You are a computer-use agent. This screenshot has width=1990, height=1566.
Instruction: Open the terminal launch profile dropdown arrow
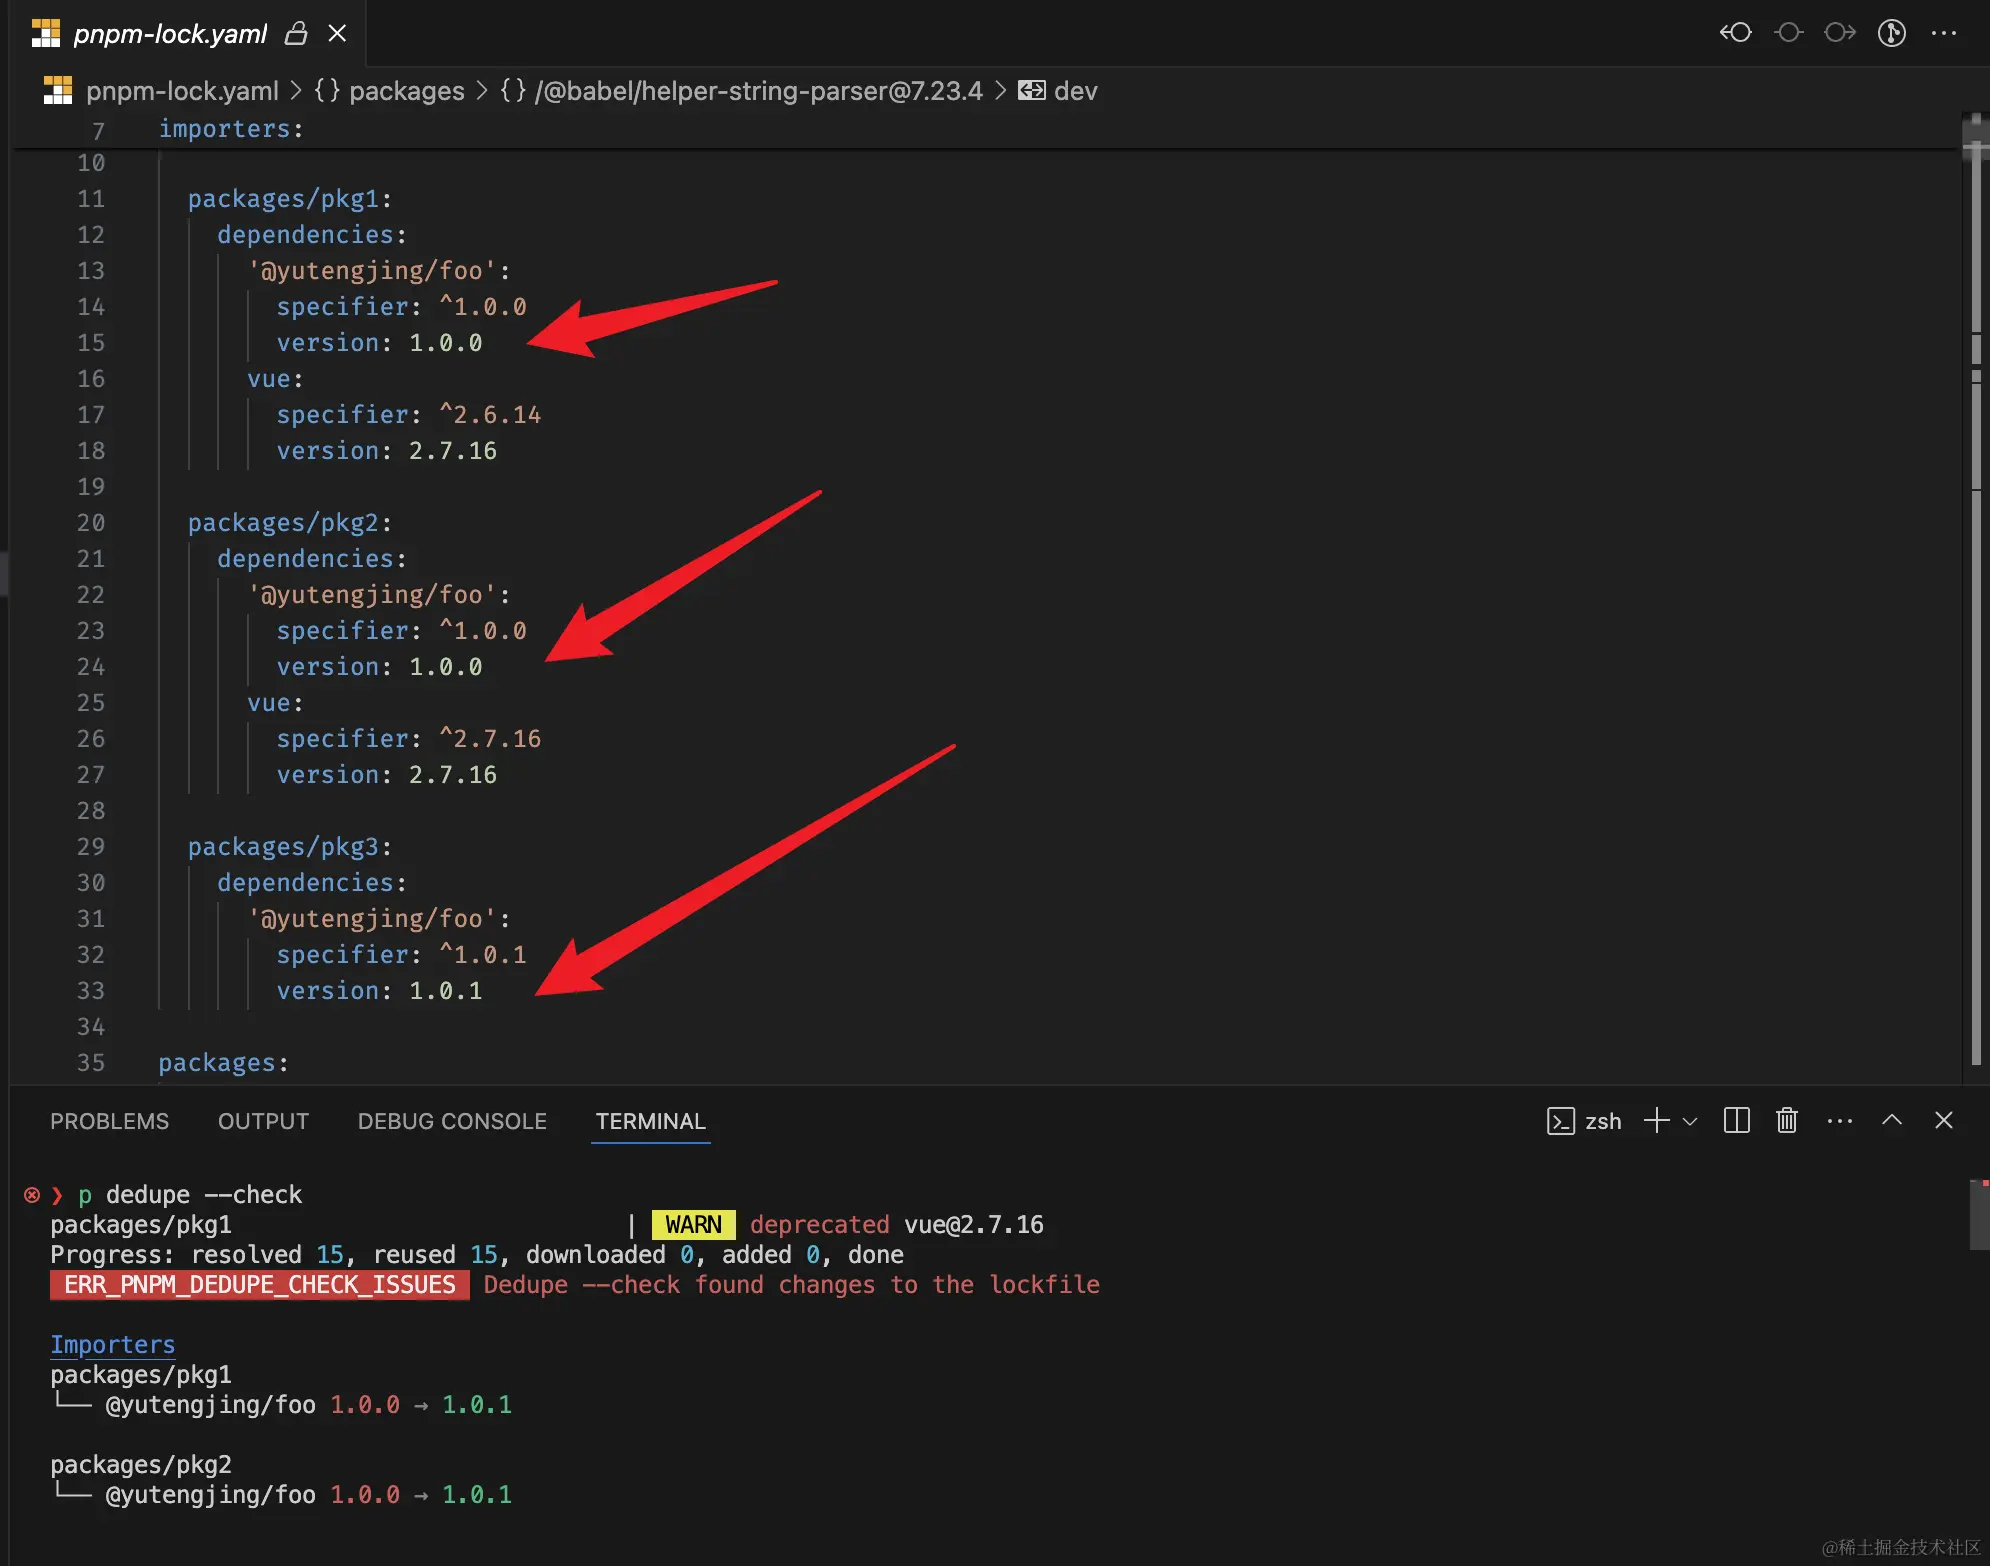coord(1690,1121)
